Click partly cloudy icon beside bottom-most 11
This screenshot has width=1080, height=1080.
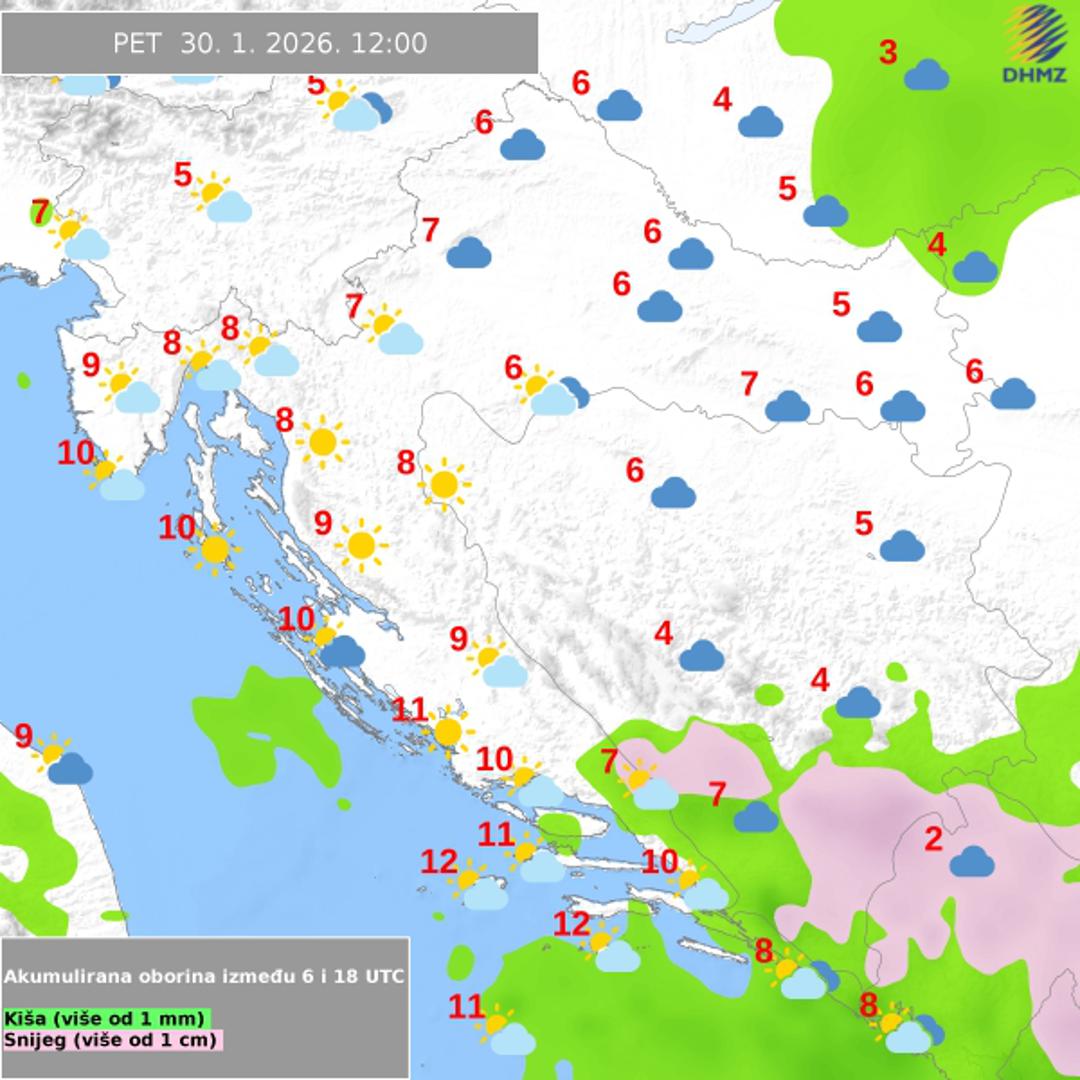[x=505, y=1032]
